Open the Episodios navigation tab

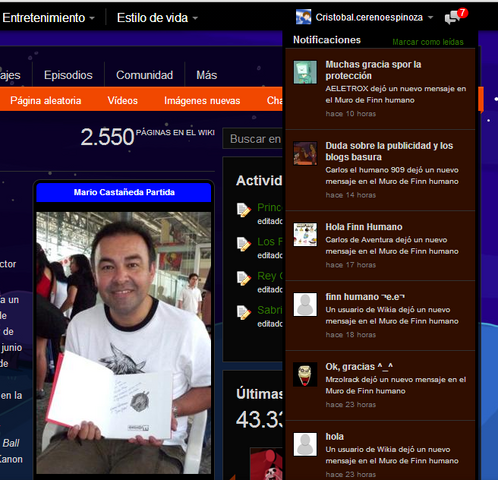(x=68, y=75)
